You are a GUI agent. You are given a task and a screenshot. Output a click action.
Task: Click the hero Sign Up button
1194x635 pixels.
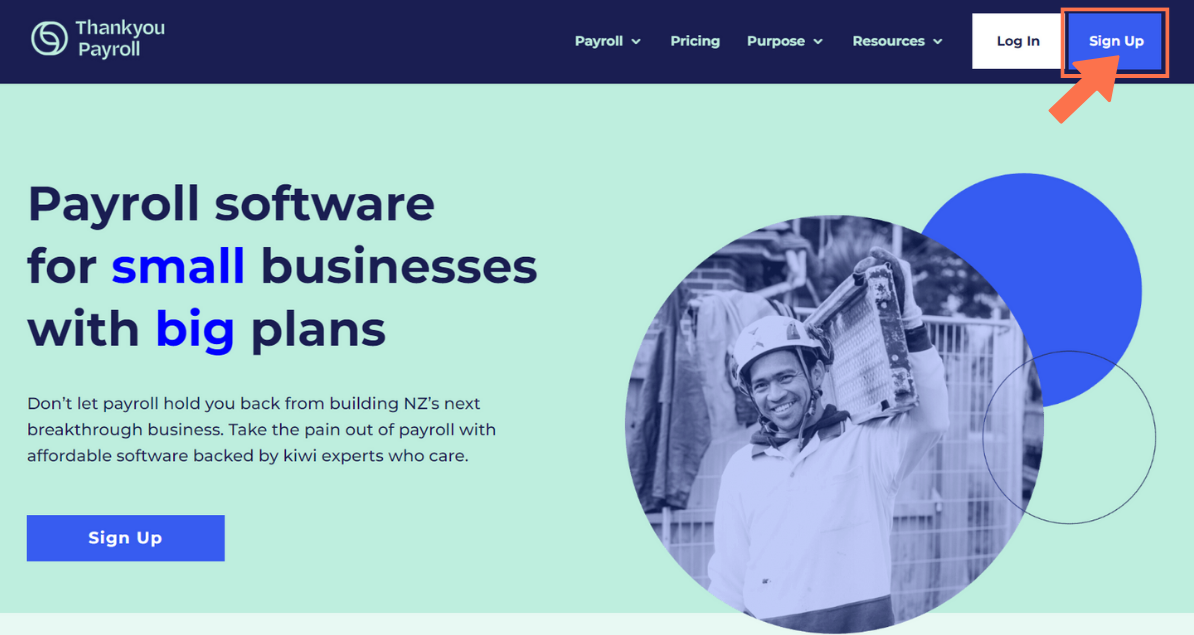click(125, 538)
